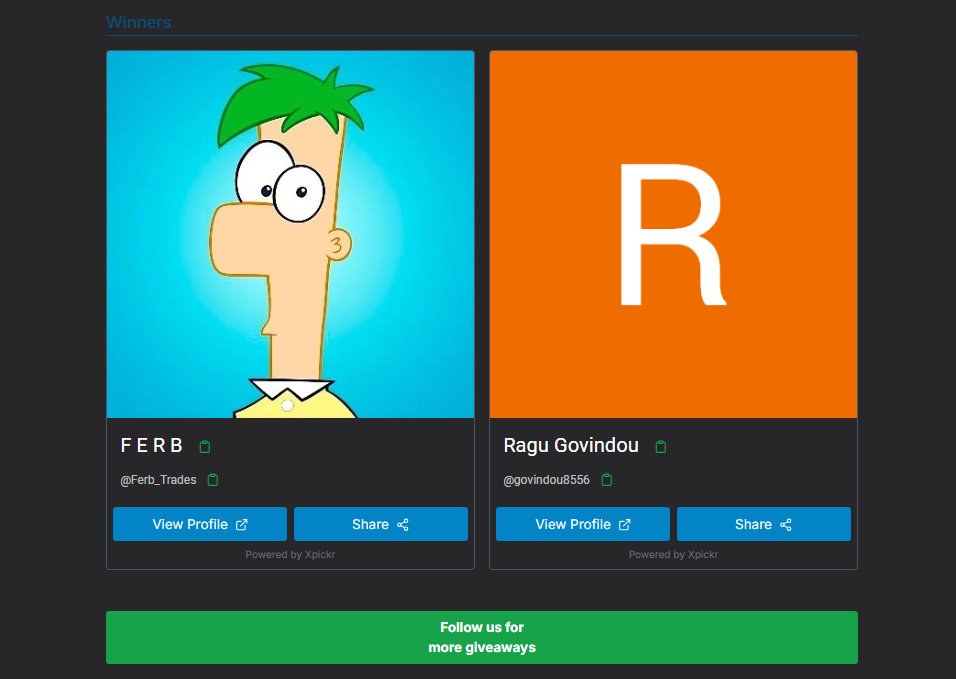
Task: Click the orange R avatar image
Action: (673, 235)
